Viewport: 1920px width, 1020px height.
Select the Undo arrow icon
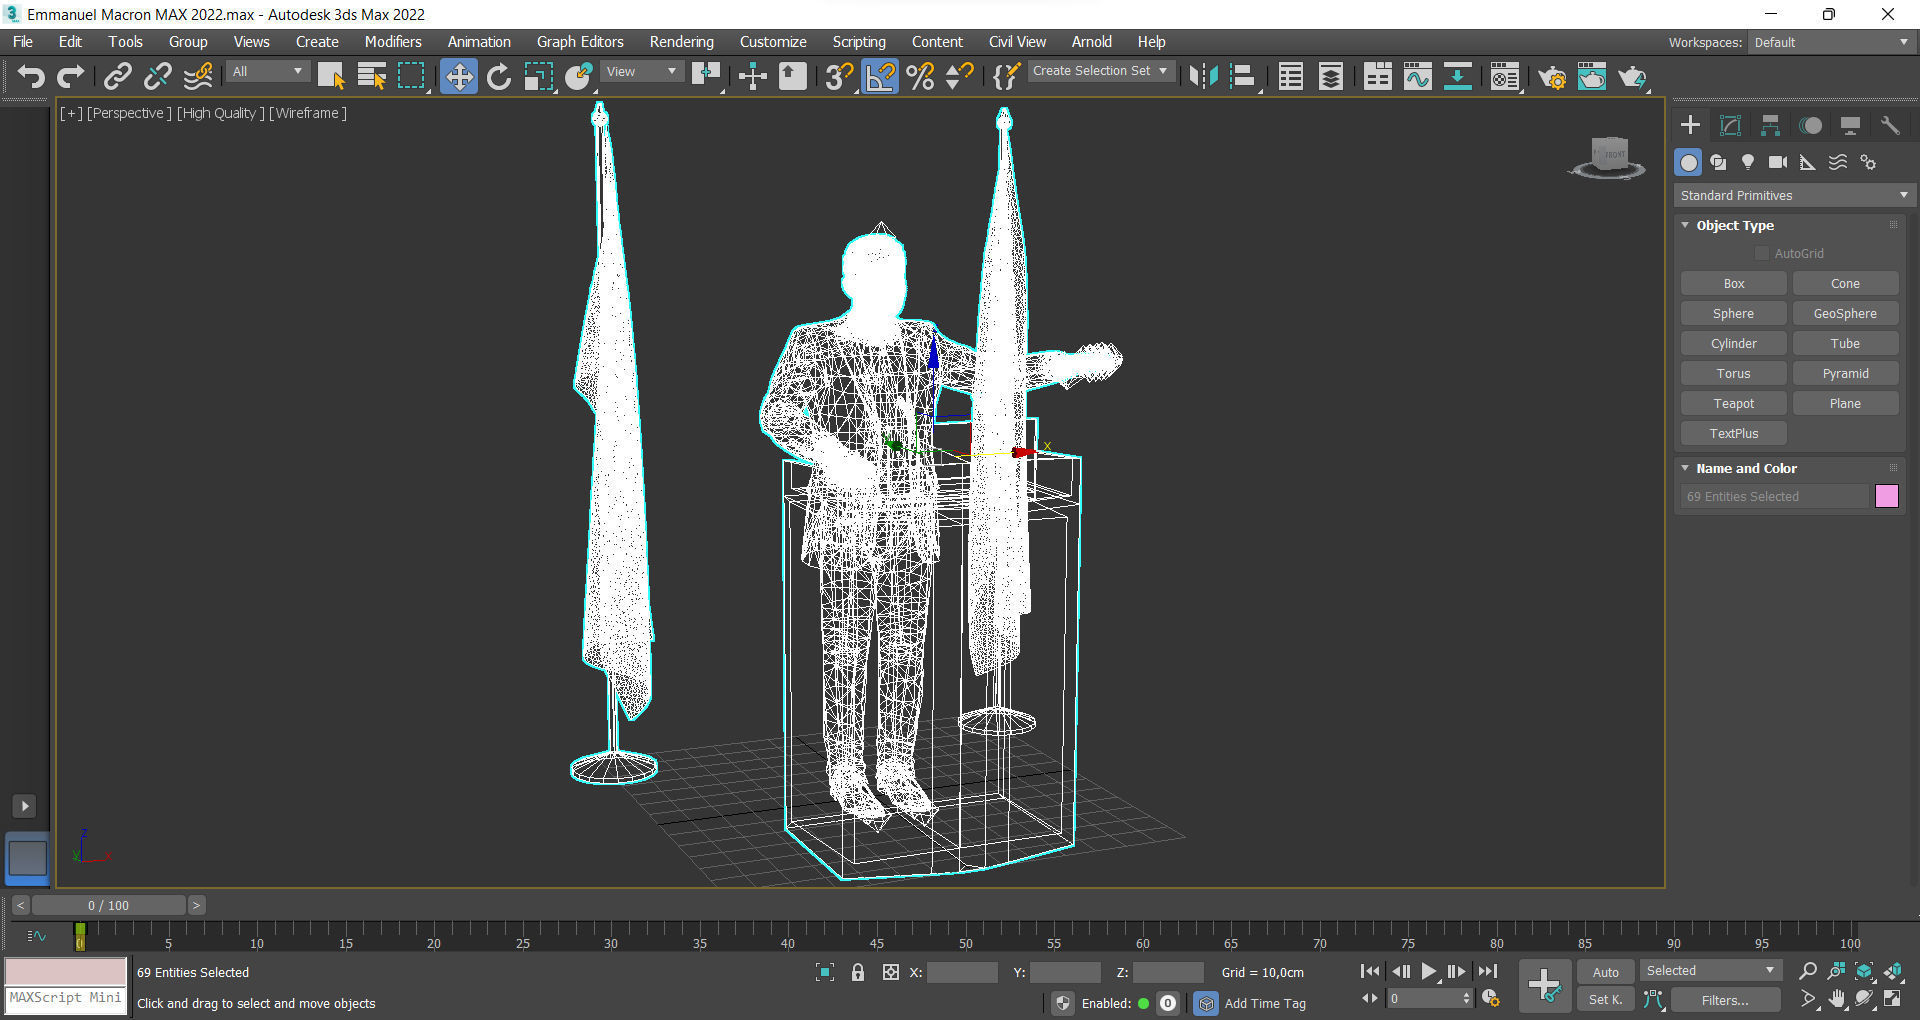pos(31,76)
